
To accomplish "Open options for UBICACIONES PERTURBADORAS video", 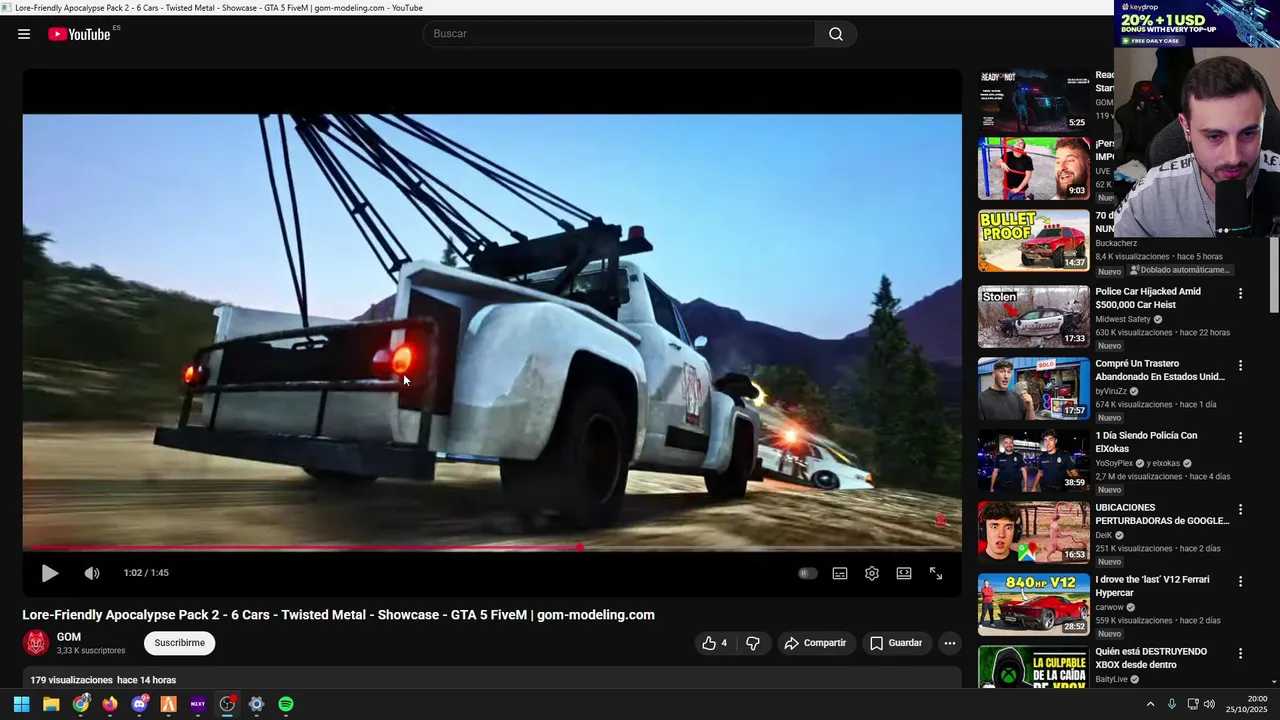I will [x=1241, y=509].
